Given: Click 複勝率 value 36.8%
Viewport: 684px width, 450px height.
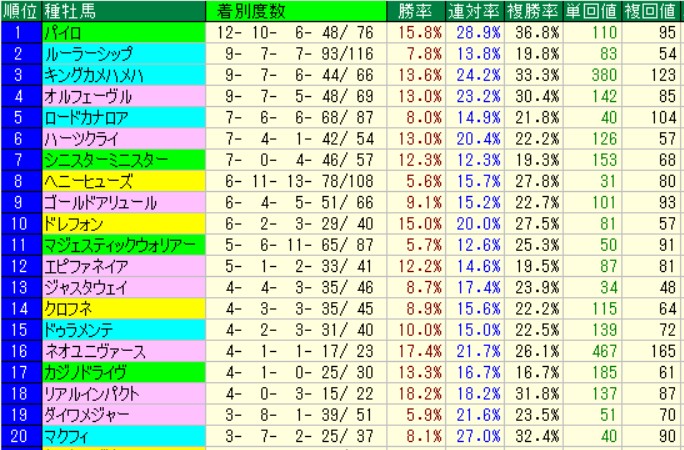Looking at the screenshot, I should 537,33.
